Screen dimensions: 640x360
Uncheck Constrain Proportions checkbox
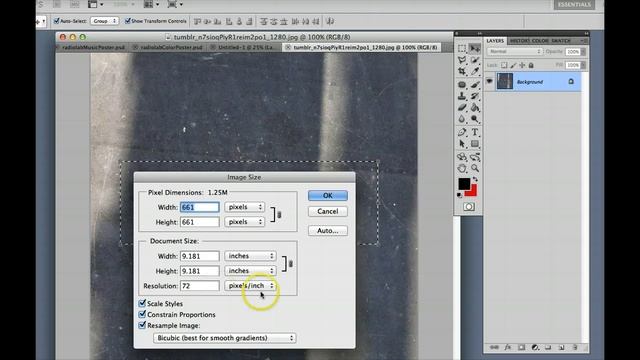[x=142, y=314]
